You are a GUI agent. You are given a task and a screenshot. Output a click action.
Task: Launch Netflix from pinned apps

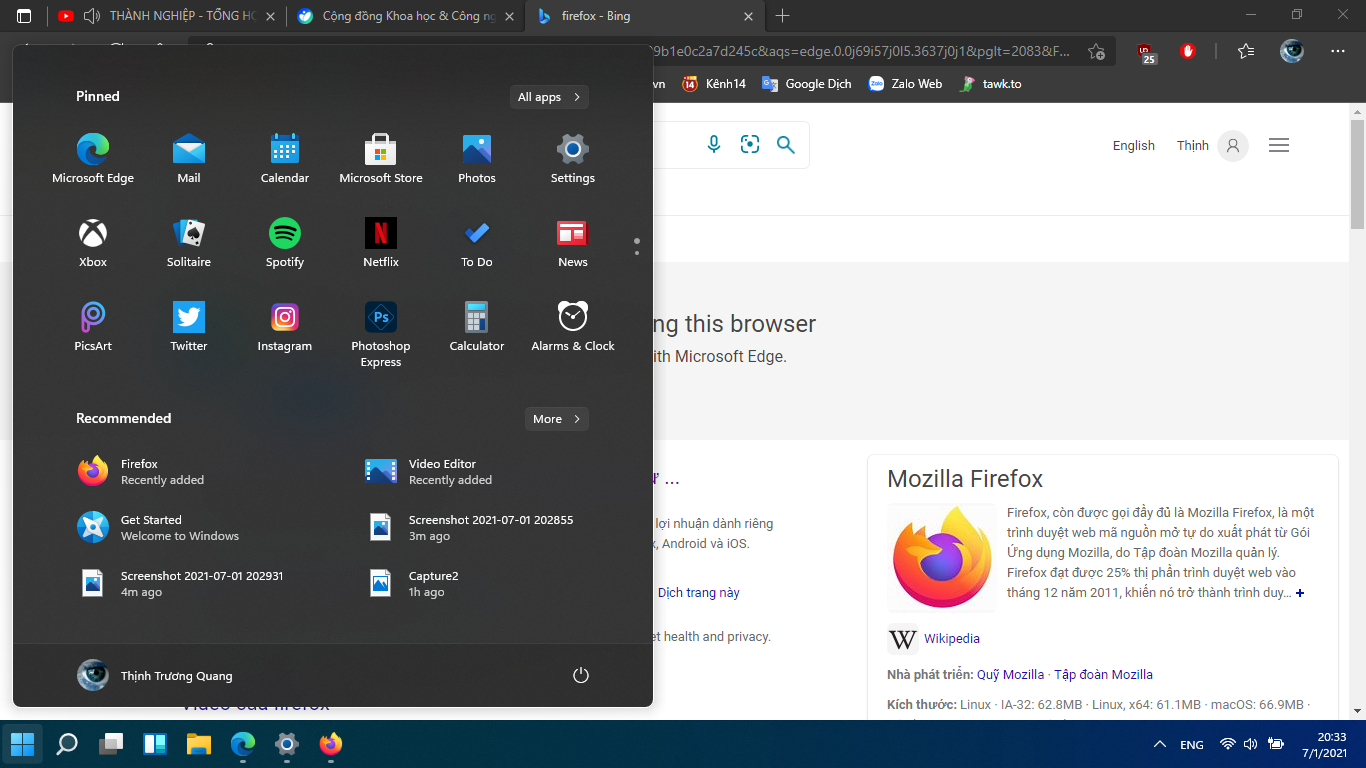[381, 243]
